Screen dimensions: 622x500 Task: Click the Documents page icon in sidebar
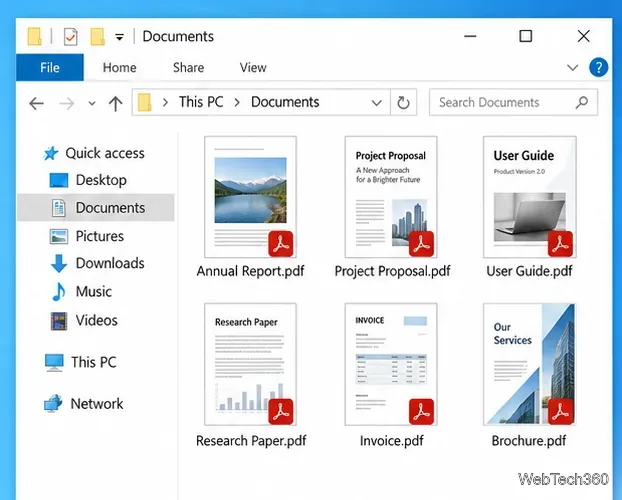click(x=58, y=208)
